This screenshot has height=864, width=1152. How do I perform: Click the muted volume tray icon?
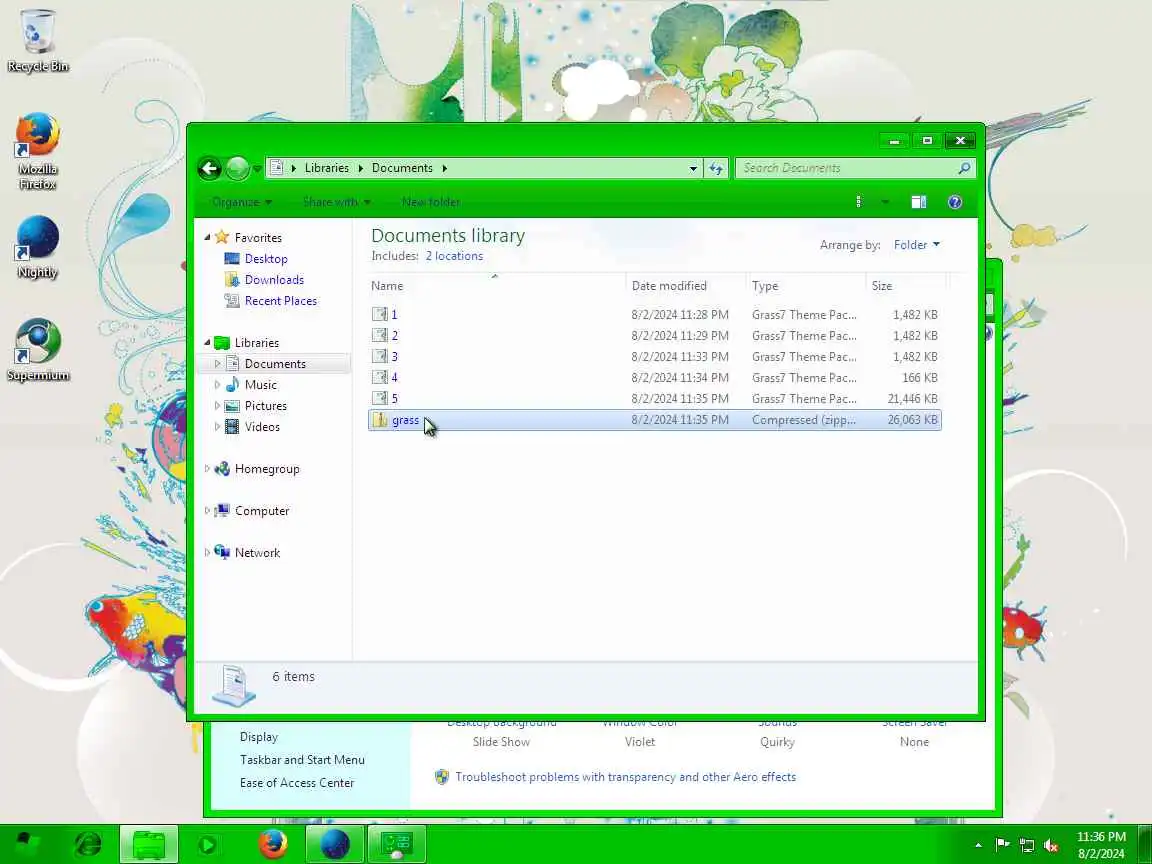click(x=1051, y=846)
